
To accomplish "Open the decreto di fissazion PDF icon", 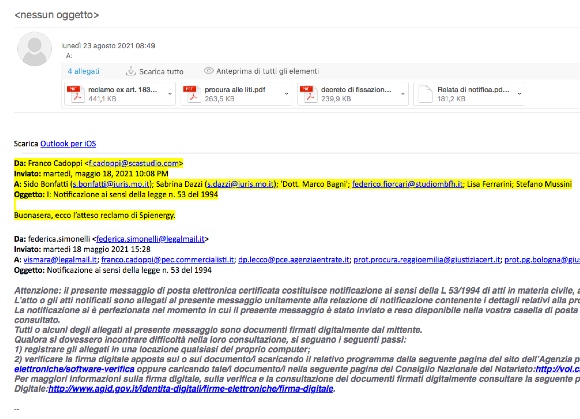I will pos(309,94).
